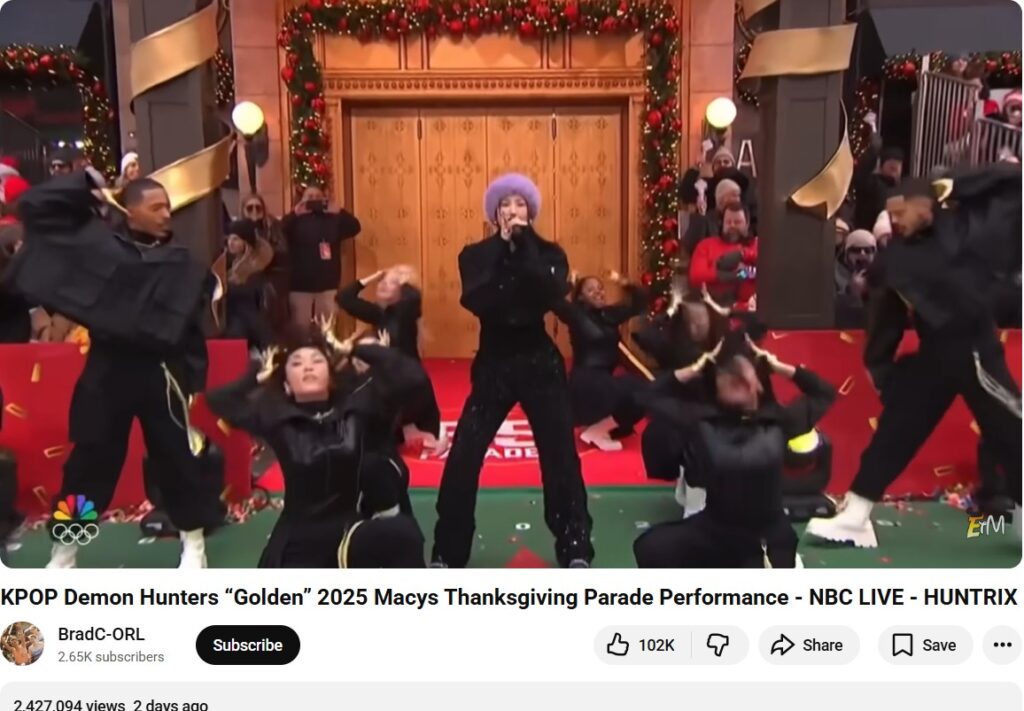Click the Save bookmark icon

pyautogui.click(x=902, y=645)
